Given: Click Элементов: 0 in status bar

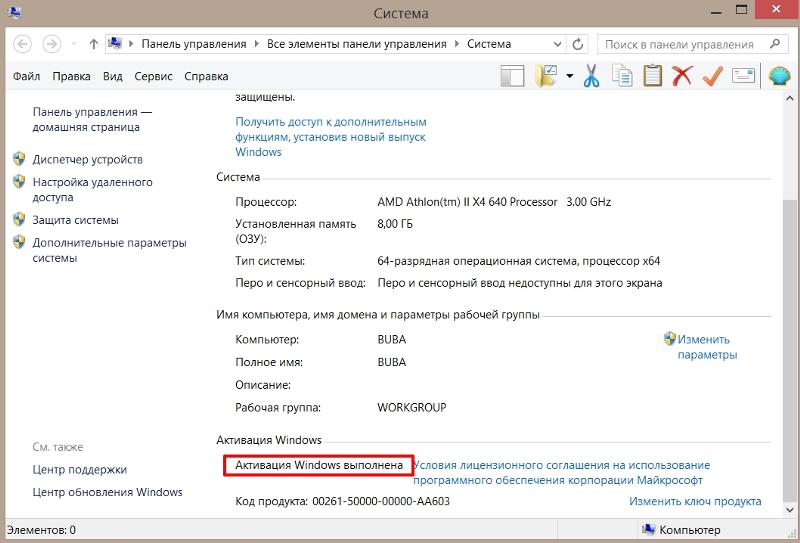Looking at the screenshot, I should 41,530.
